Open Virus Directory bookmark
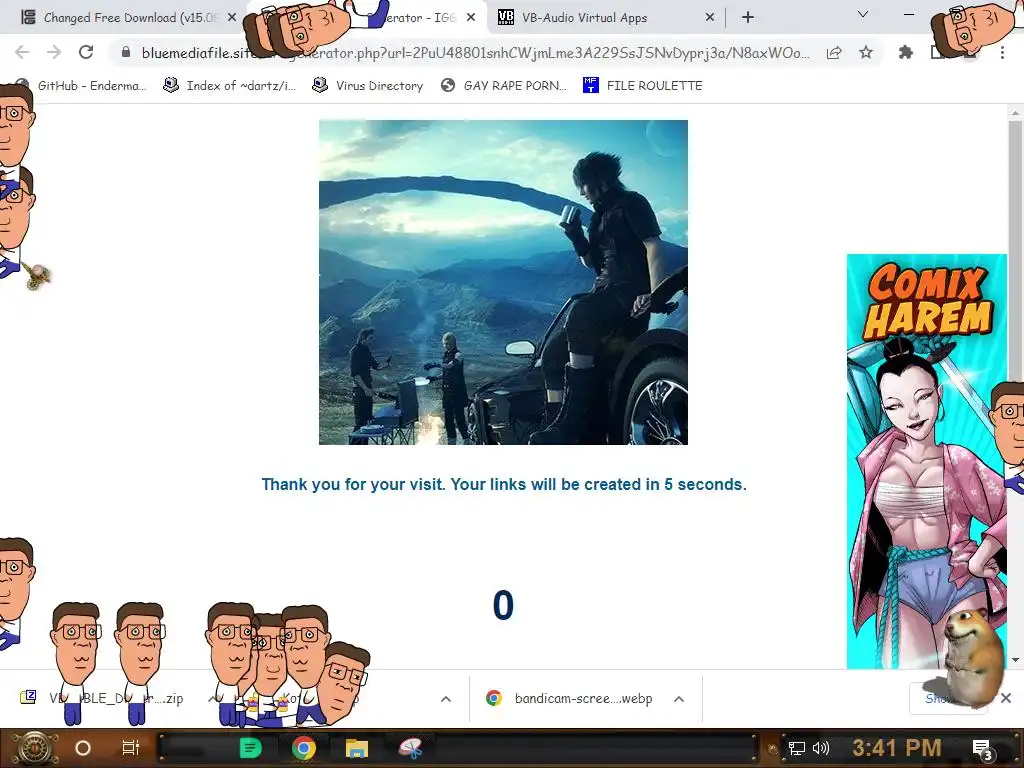The image size is (1024, 768). coord(368,86)
